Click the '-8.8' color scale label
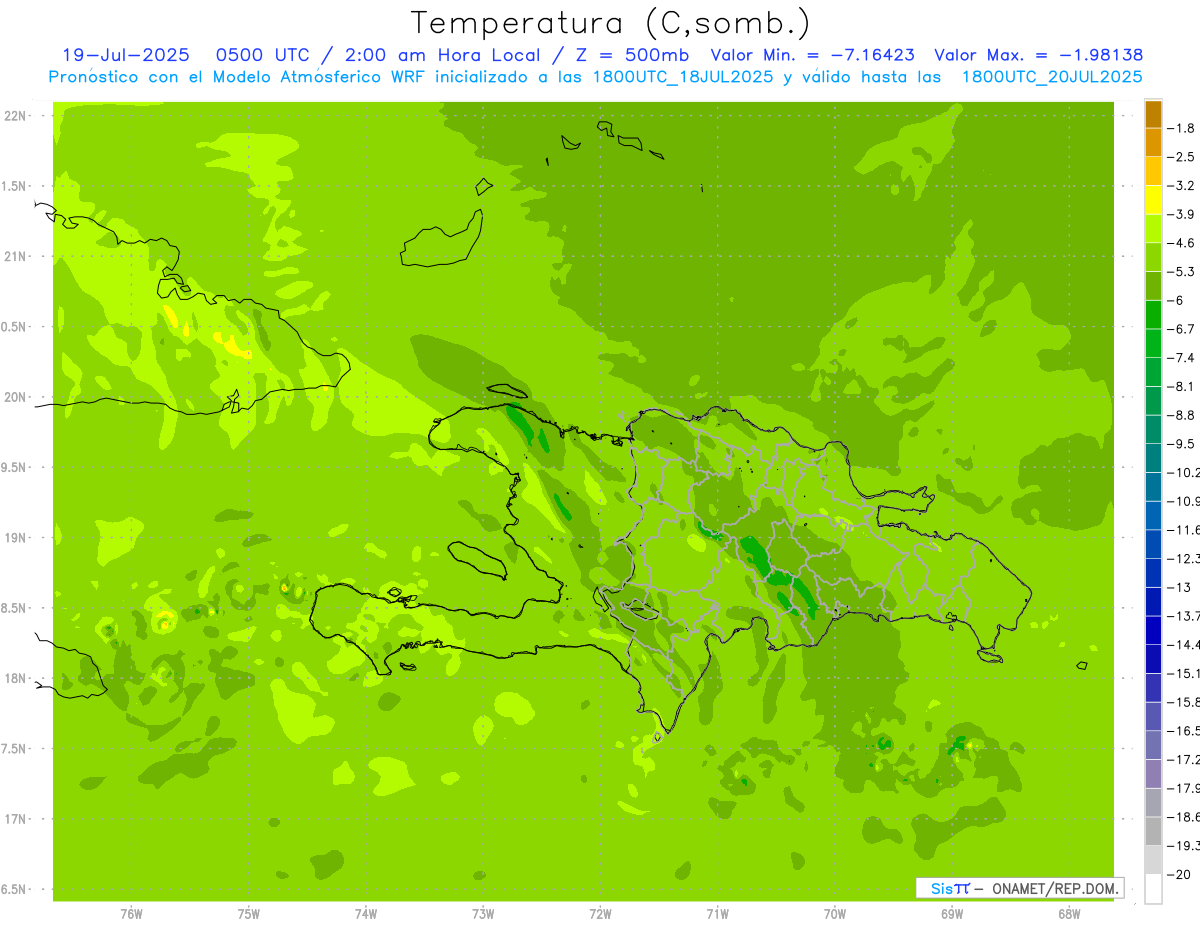 pyautogui.click(x=1181, y=415)
